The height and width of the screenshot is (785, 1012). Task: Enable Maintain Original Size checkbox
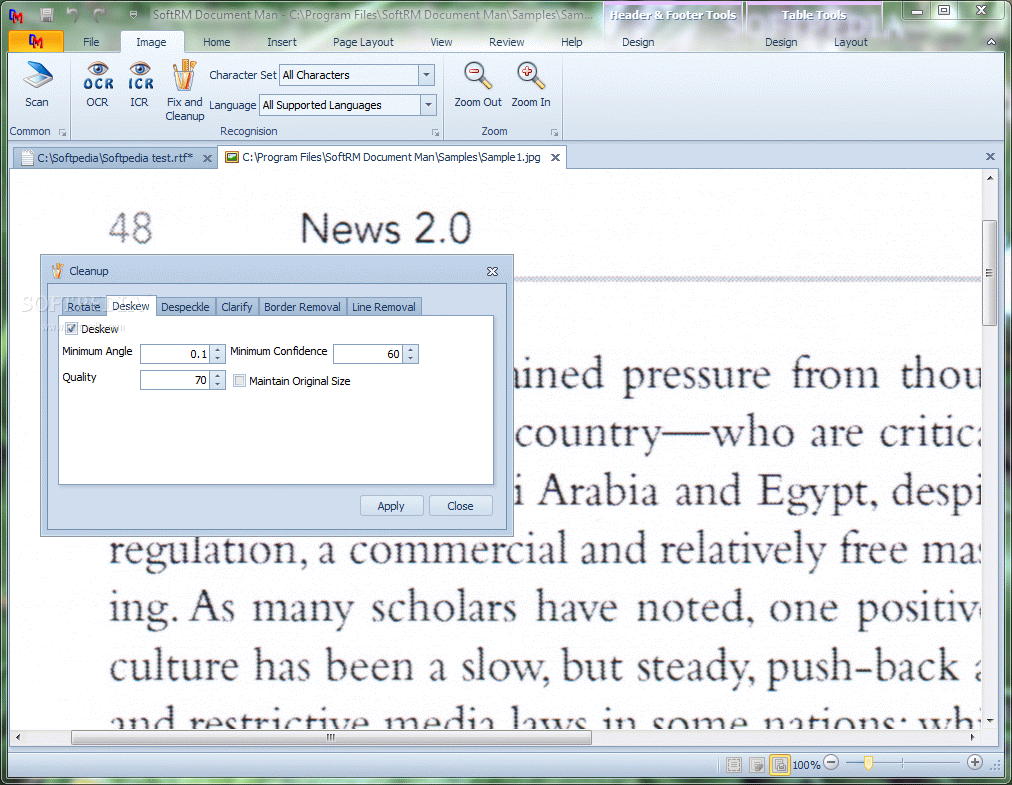click(x=239, y=381)
